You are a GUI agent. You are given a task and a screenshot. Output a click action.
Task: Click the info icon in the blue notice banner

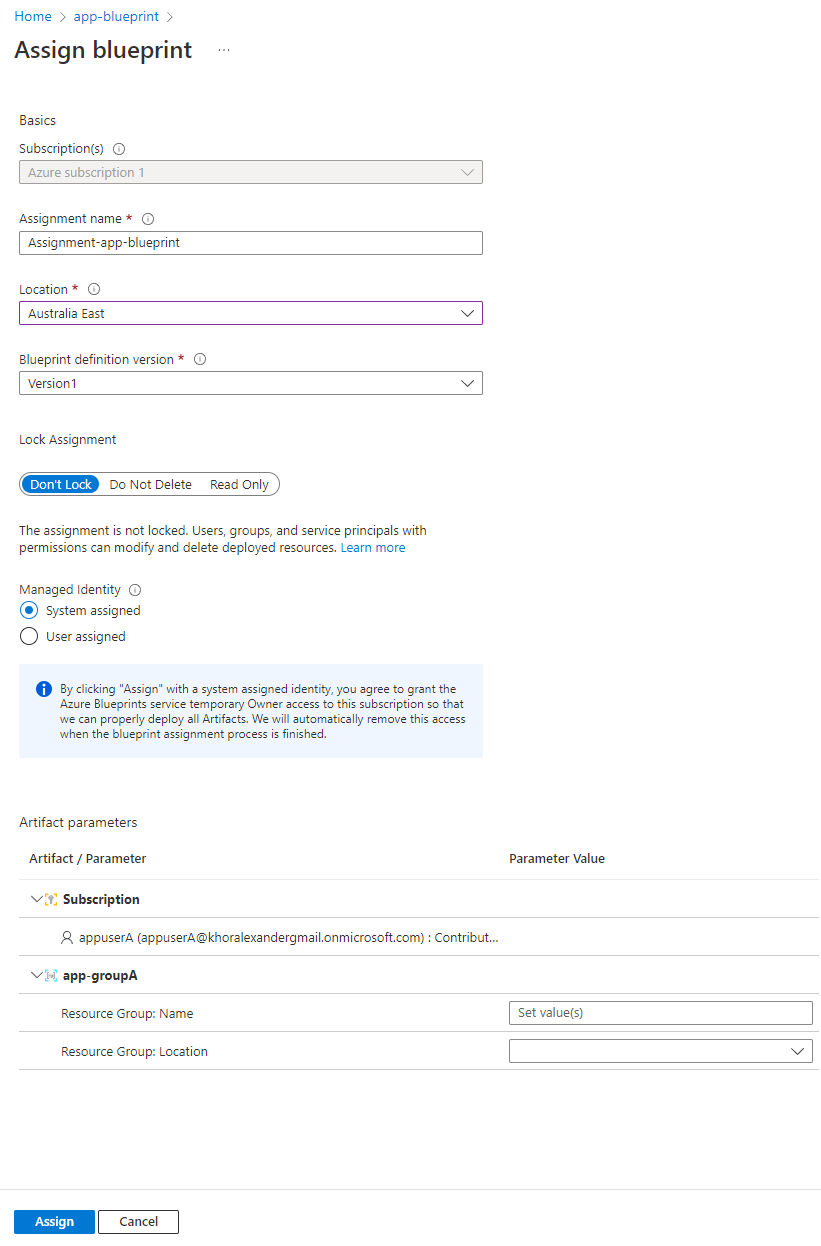(42, 688)
